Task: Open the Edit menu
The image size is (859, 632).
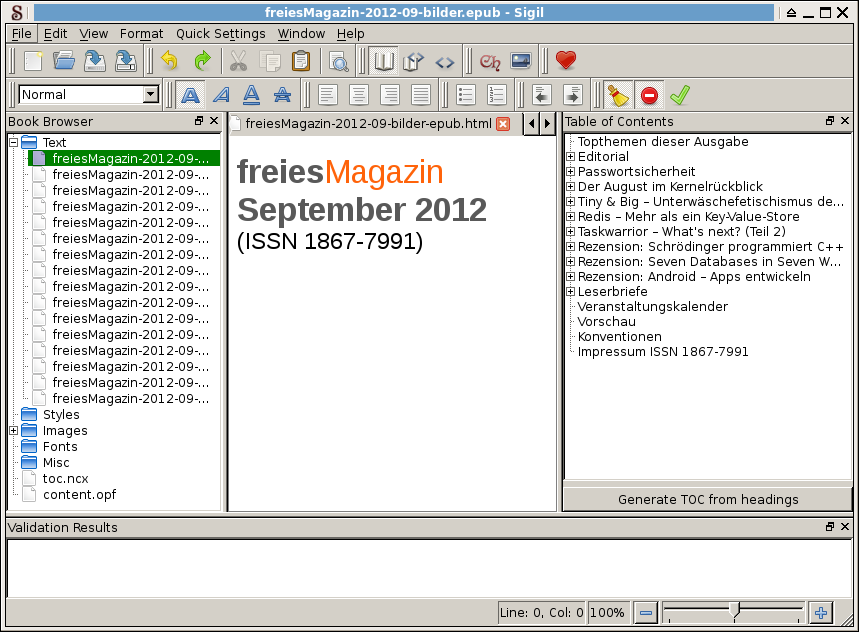Action: pos(55,34)
